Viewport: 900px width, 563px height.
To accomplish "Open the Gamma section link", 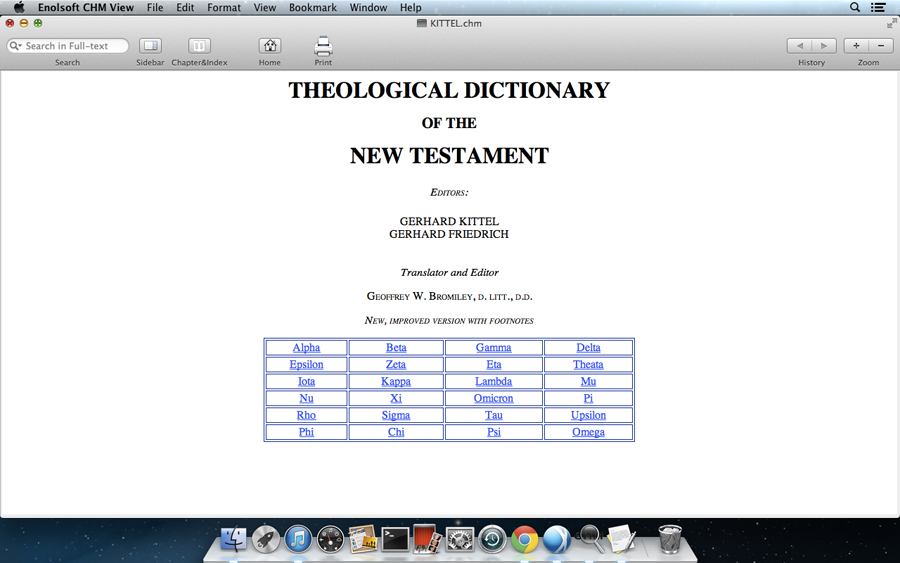I will coord(494,348).
